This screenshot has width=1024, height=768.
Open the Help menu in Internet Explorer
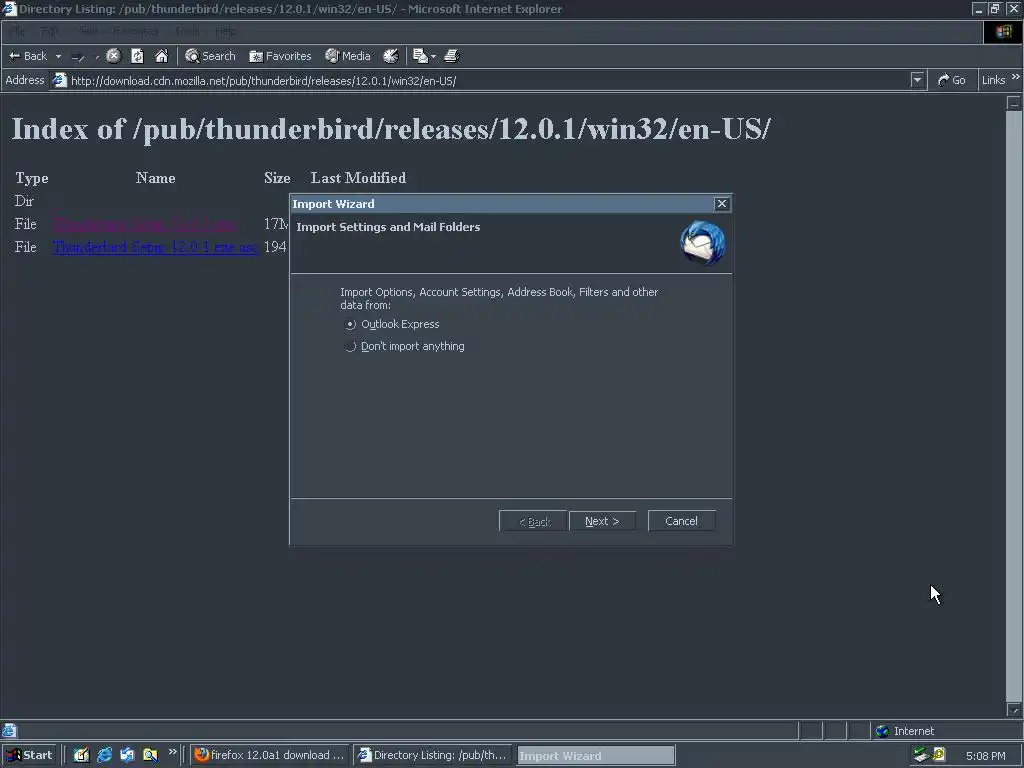(x=226, y=31)
